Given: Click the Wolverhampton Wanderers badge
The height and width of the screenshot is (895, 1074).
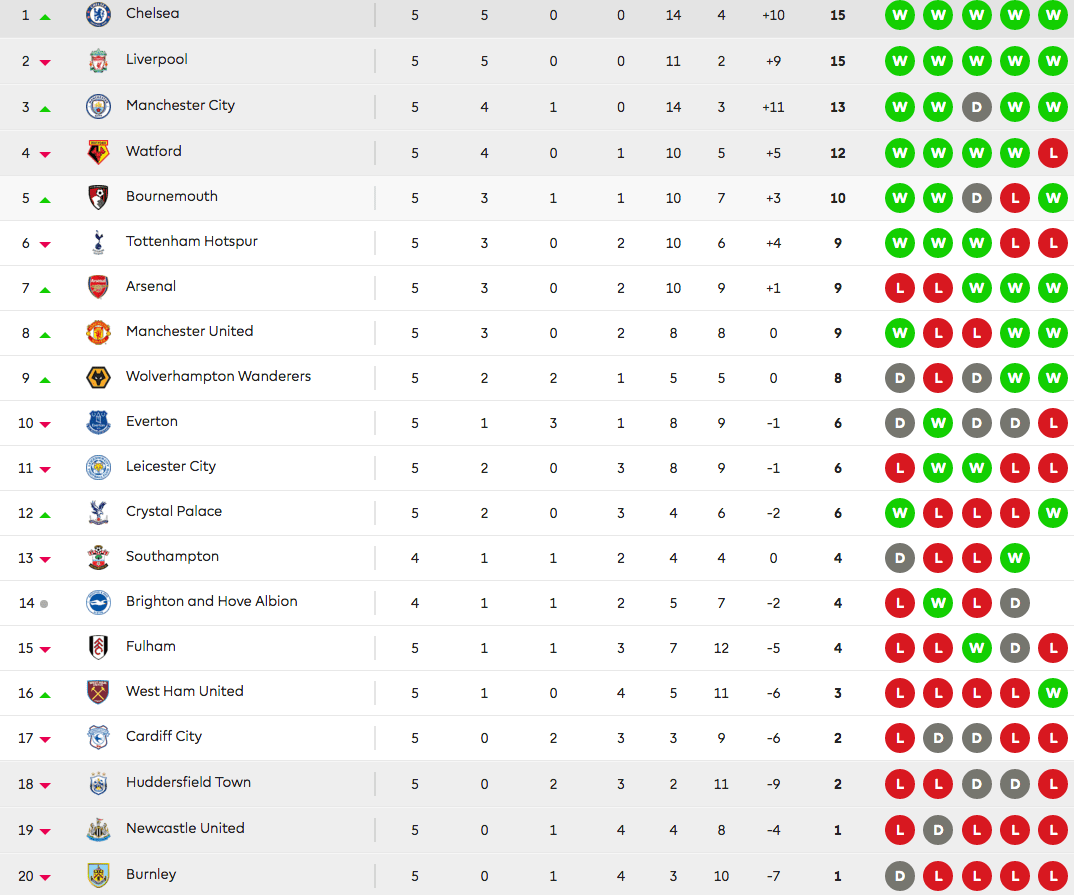Looking at the screenshot, I should coord(97,376).
